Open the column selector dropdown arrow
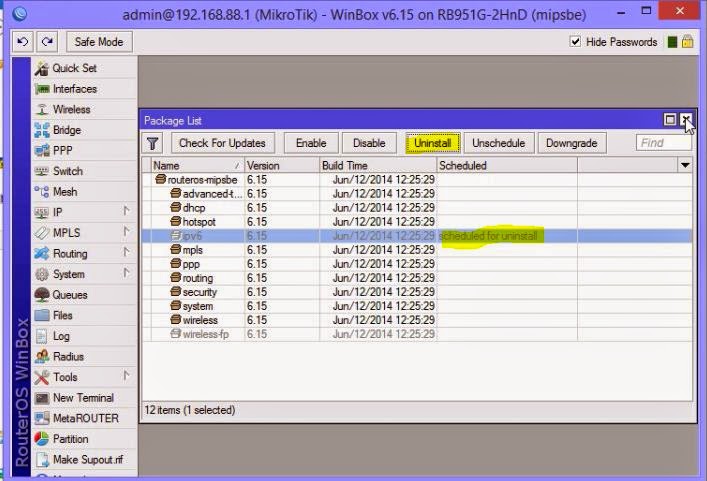This screenshot has height=481, width=707. pos(685,165)
